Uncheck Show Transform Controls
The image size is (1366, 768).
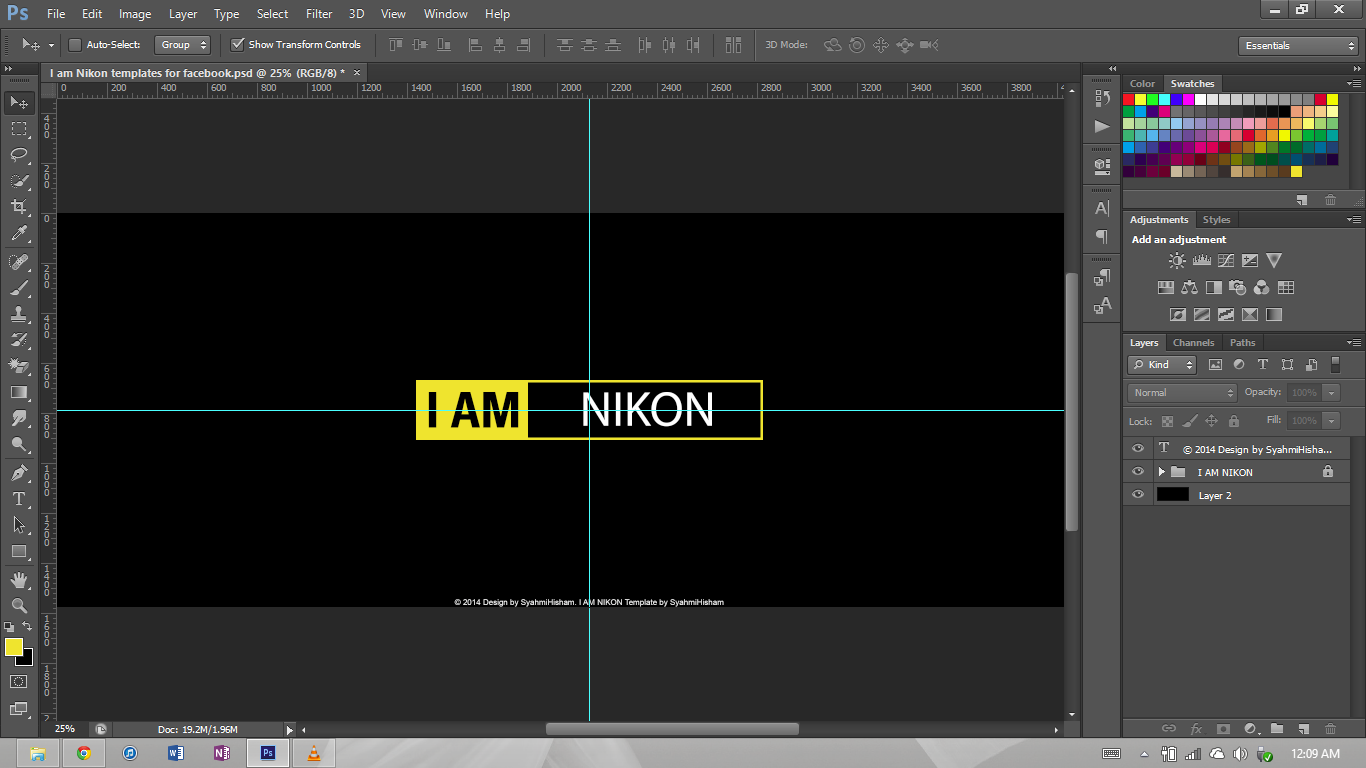tap(238, 45)
